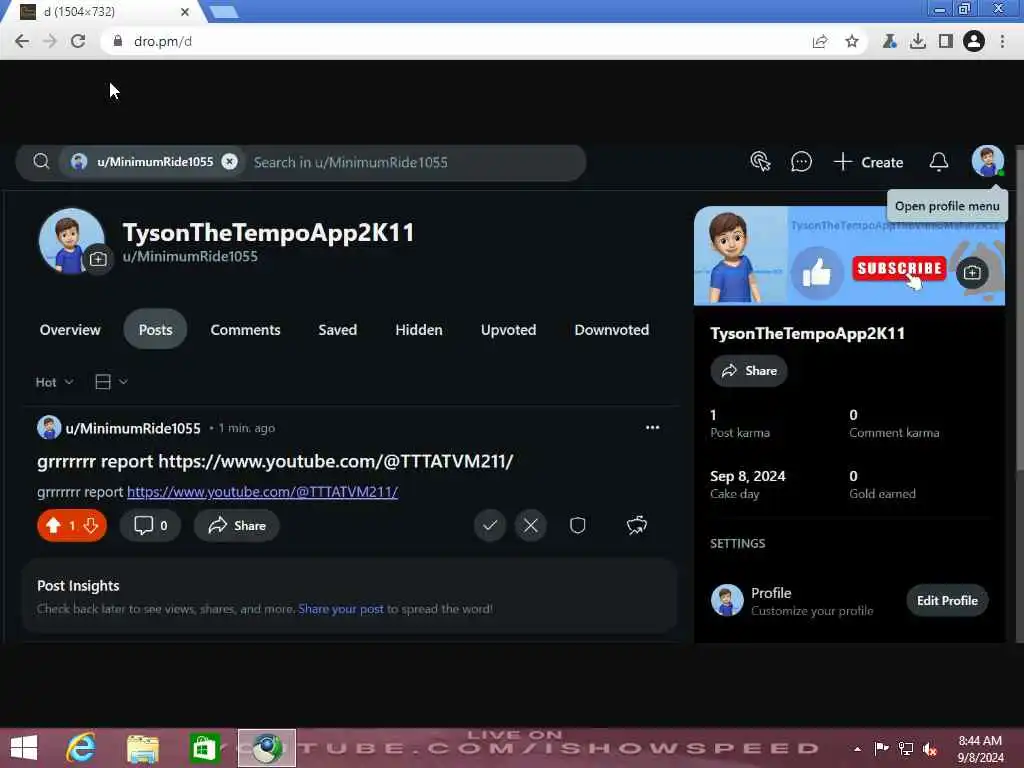Screen dimensions: 1024x768
Task: Toggle the browser side panel icon
Action: [945, 41]
